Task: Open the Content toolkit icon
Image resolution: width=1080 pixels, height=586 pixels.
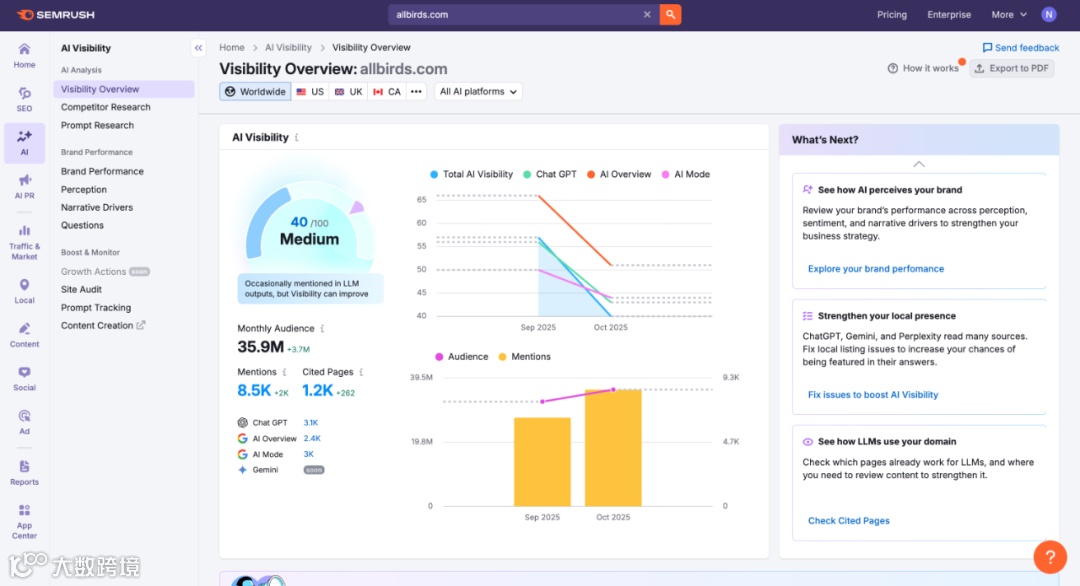Action: pos(24,335)
